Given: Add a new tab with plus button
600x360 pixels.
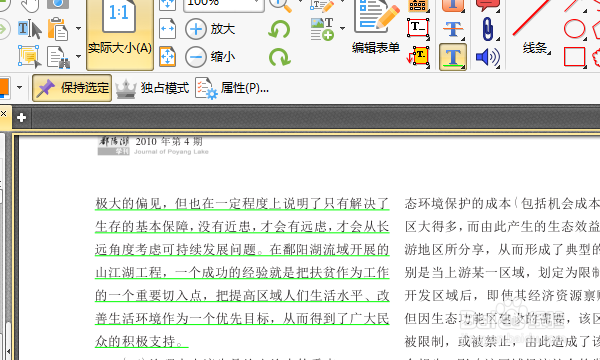Looking at the screenshot, I should [21, 117].
